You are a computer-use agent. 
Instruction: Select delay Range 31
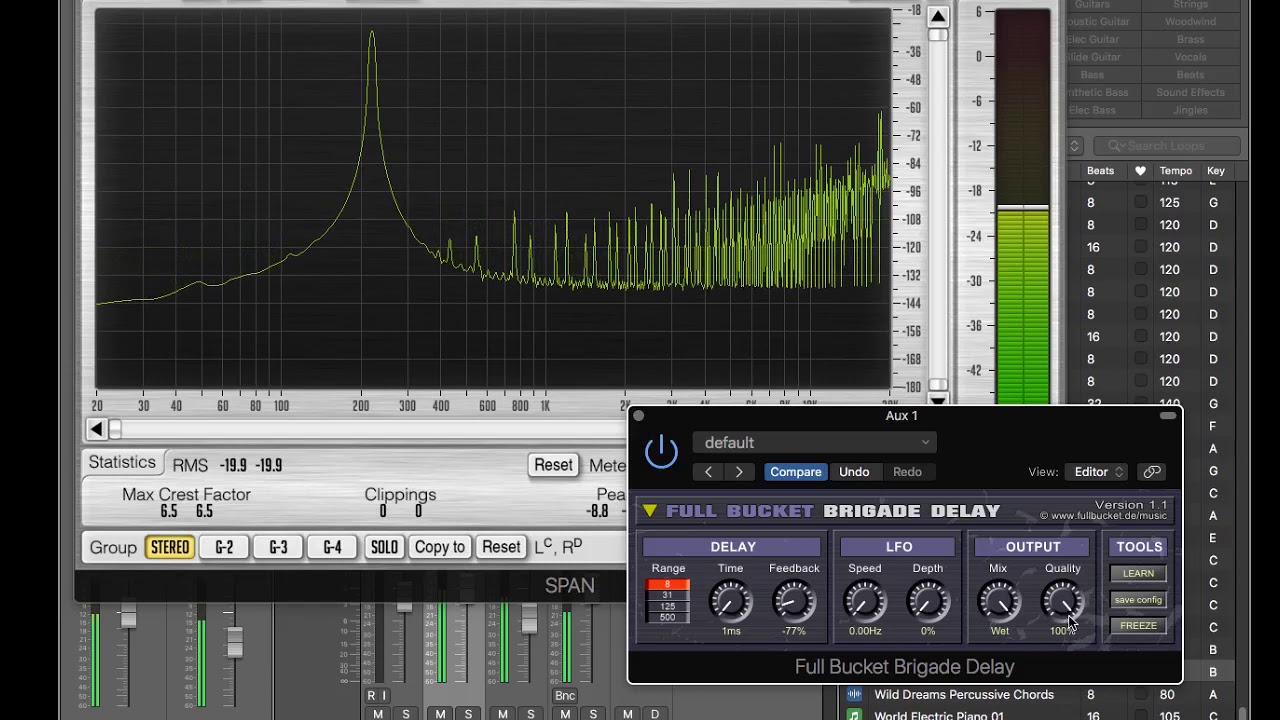tap(668, 595)
